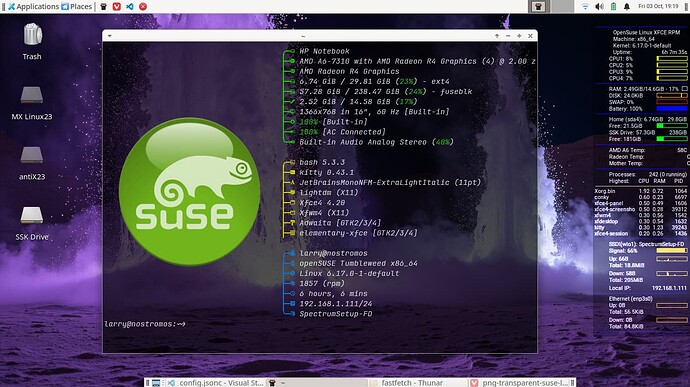
Task: Click 'larry@nostromos' title line in fastfetch output
Action: pyautogui.click(x=334, y=254)
